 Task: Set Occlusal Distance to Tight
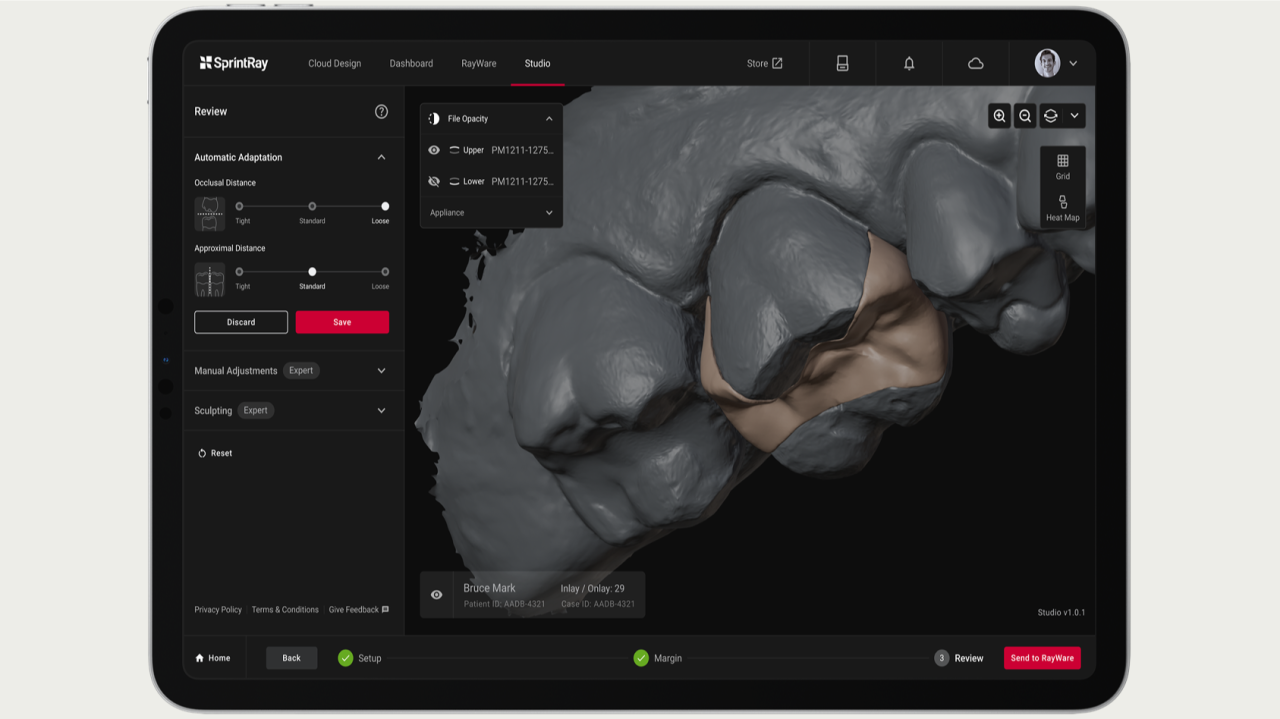239,206
